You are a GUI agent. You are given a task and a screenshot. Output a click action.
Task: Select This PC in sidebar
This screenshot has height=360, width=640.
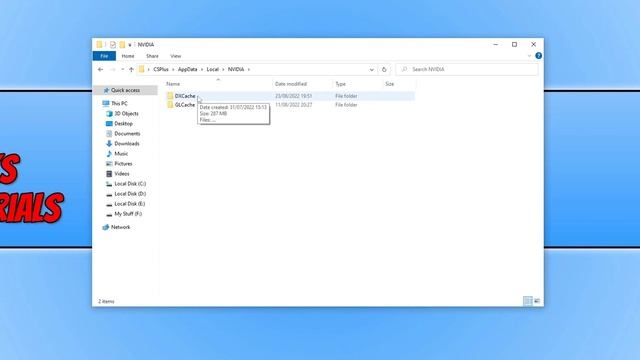point(119,104)
